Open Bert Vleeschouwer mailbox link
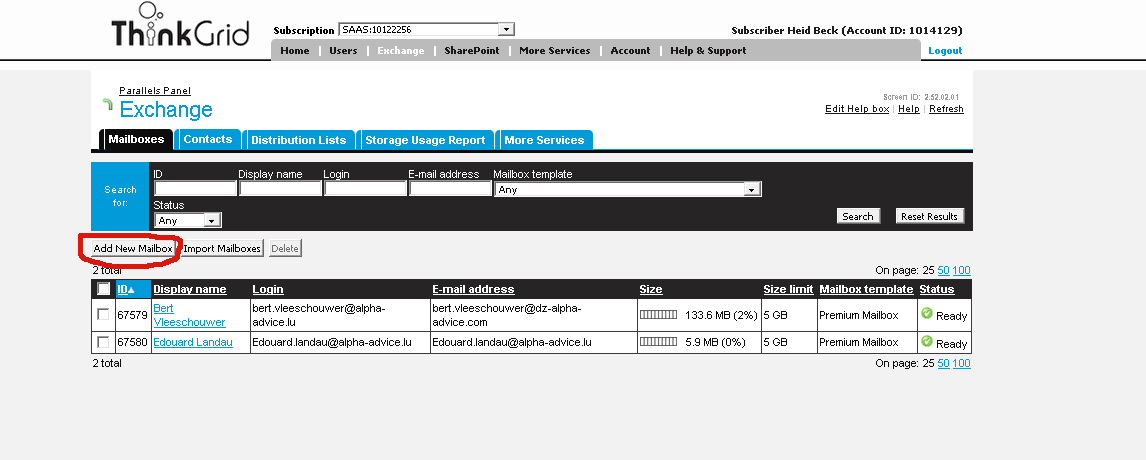Screen dimensions: 1146x460 point(189,314)
